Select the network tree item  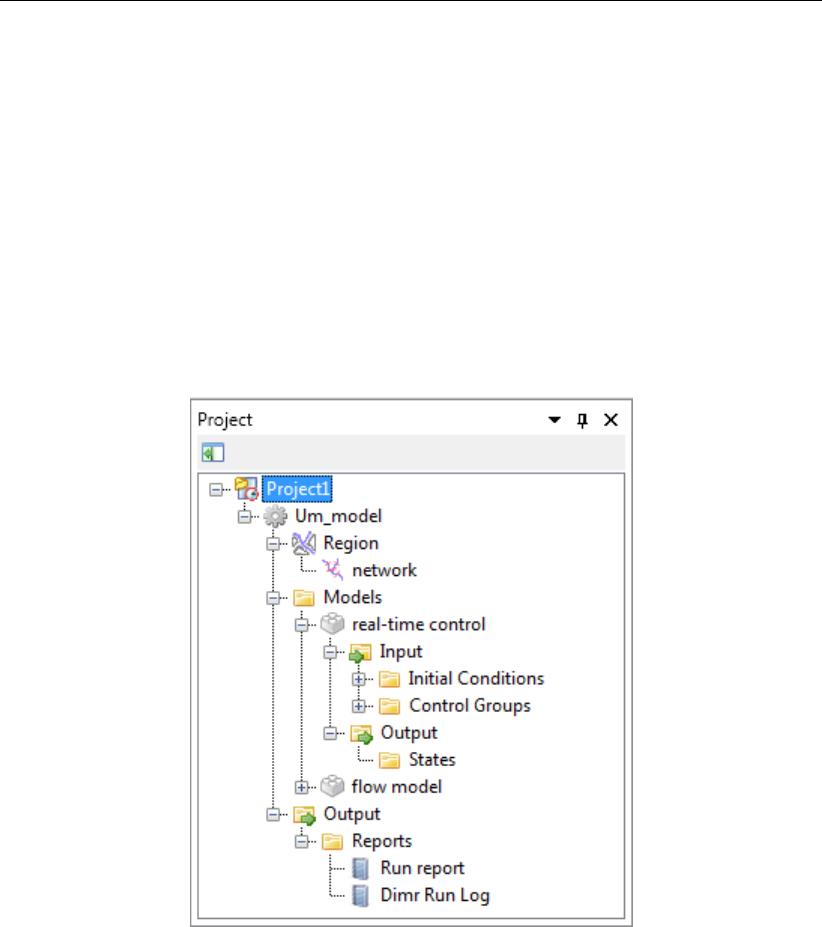[384, 571]
